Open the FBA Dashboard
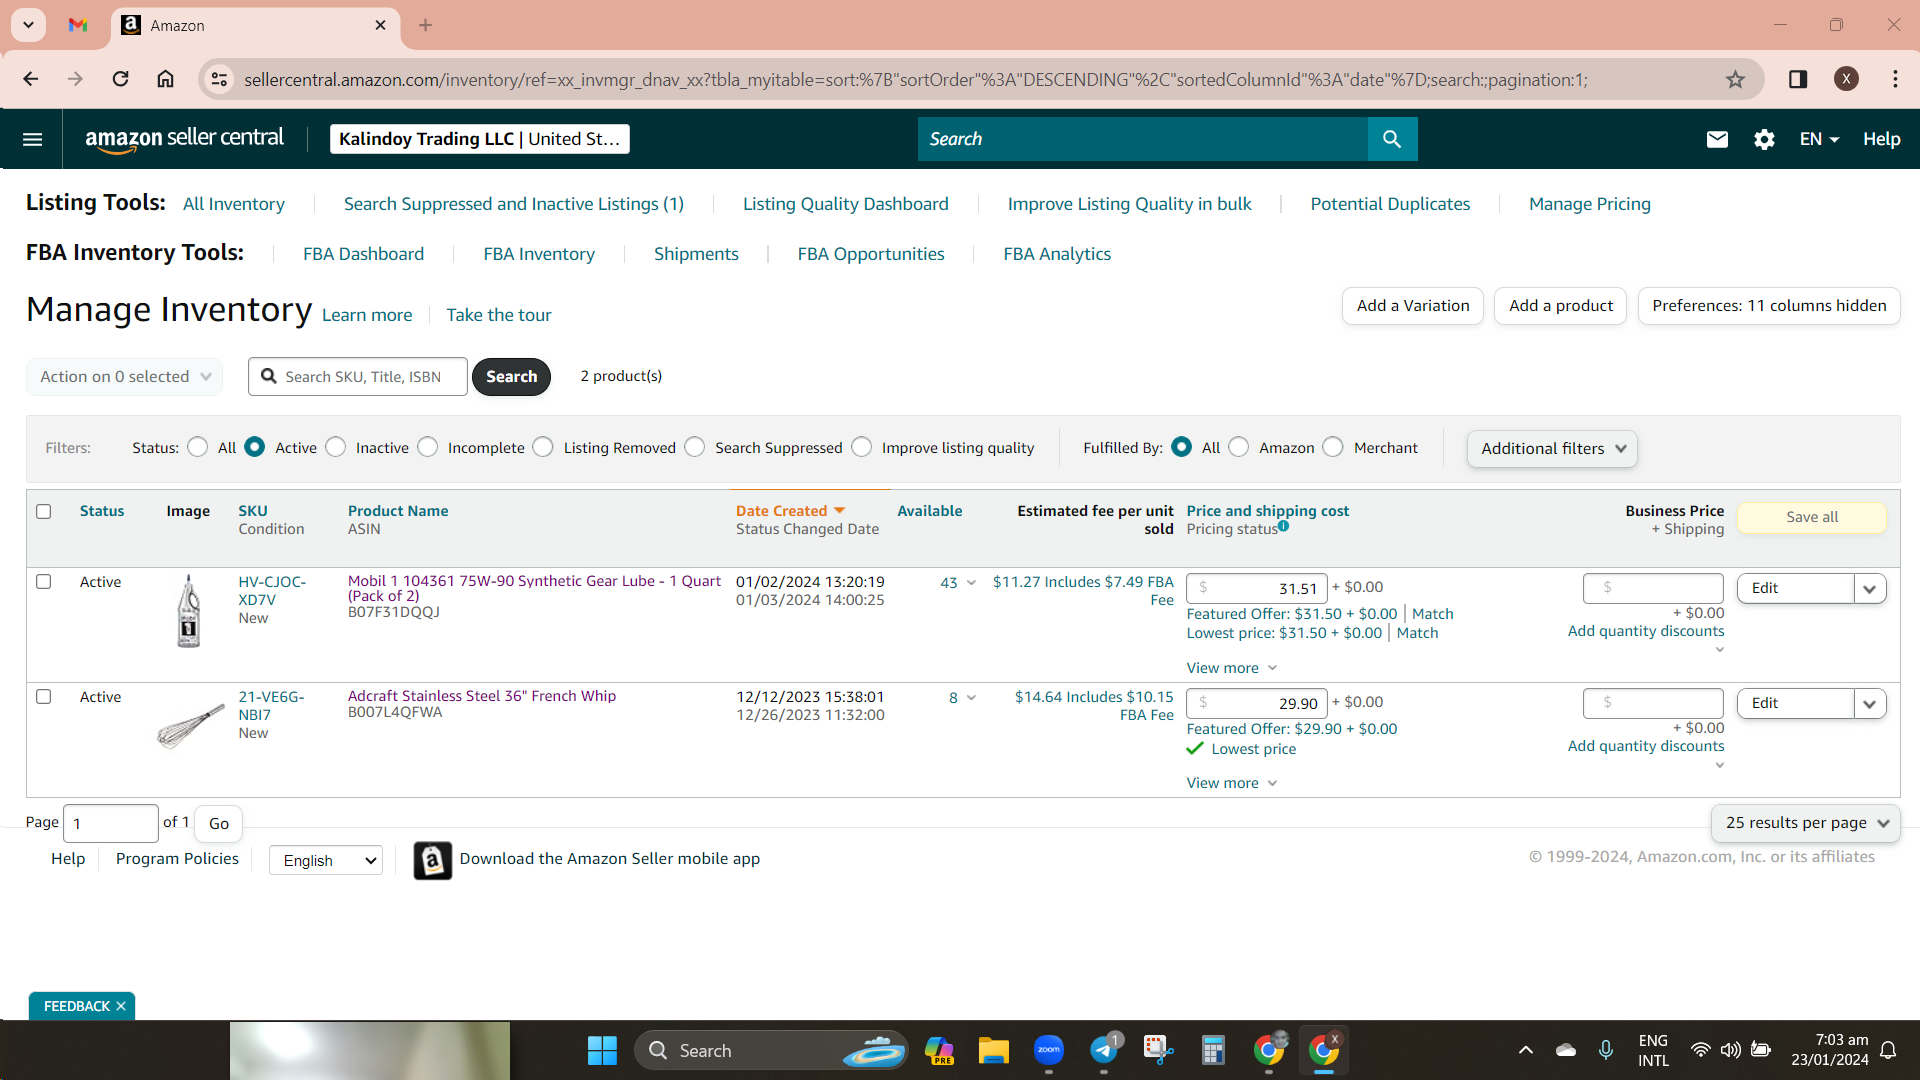This screenshot has height=1080, width=1920. (x=364, y=254)
